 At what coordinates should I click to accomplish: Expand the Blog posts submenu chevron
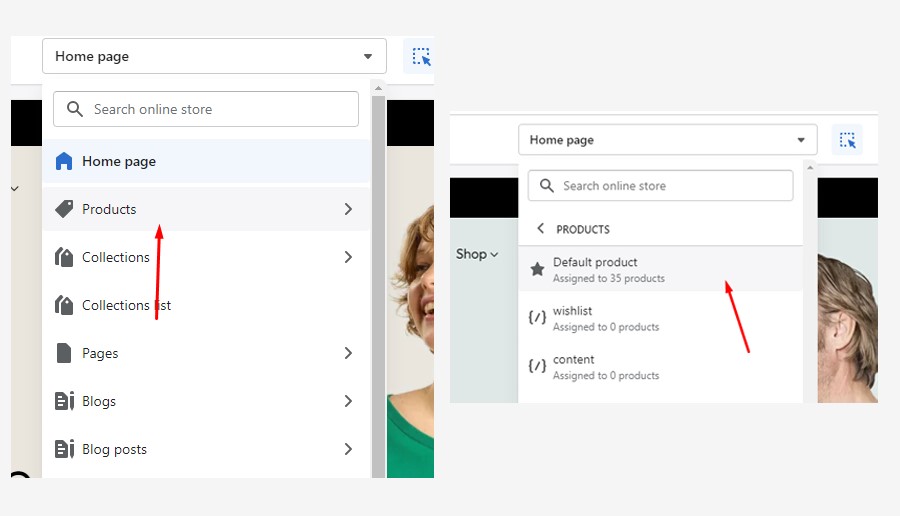tap(348, 449)
